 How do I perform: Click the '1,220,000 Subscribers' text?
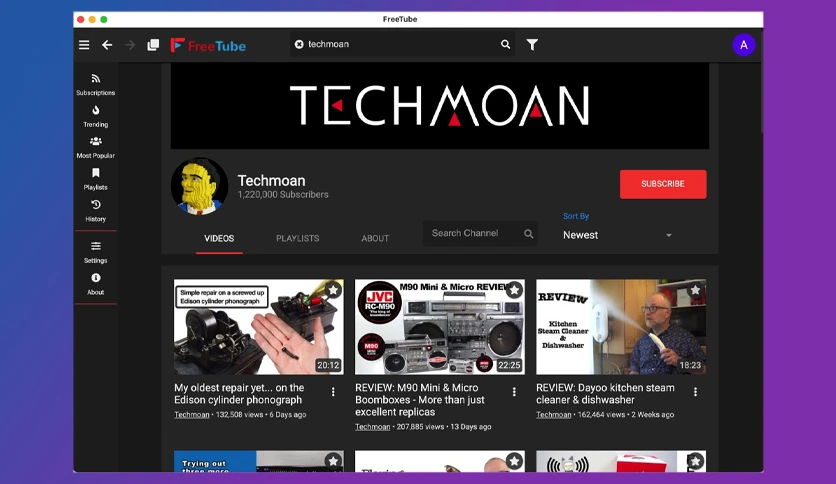(x=283, y=195)
